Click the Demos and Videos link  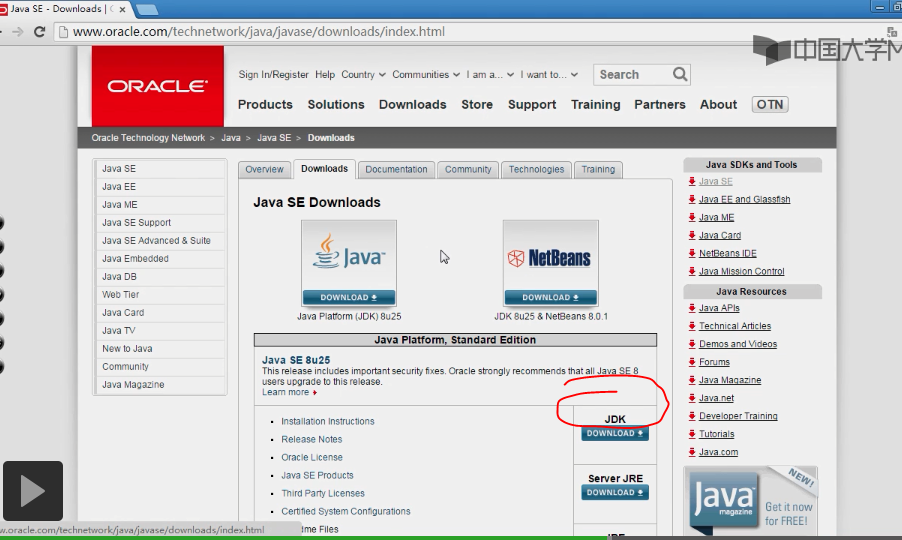coord(737,344)
